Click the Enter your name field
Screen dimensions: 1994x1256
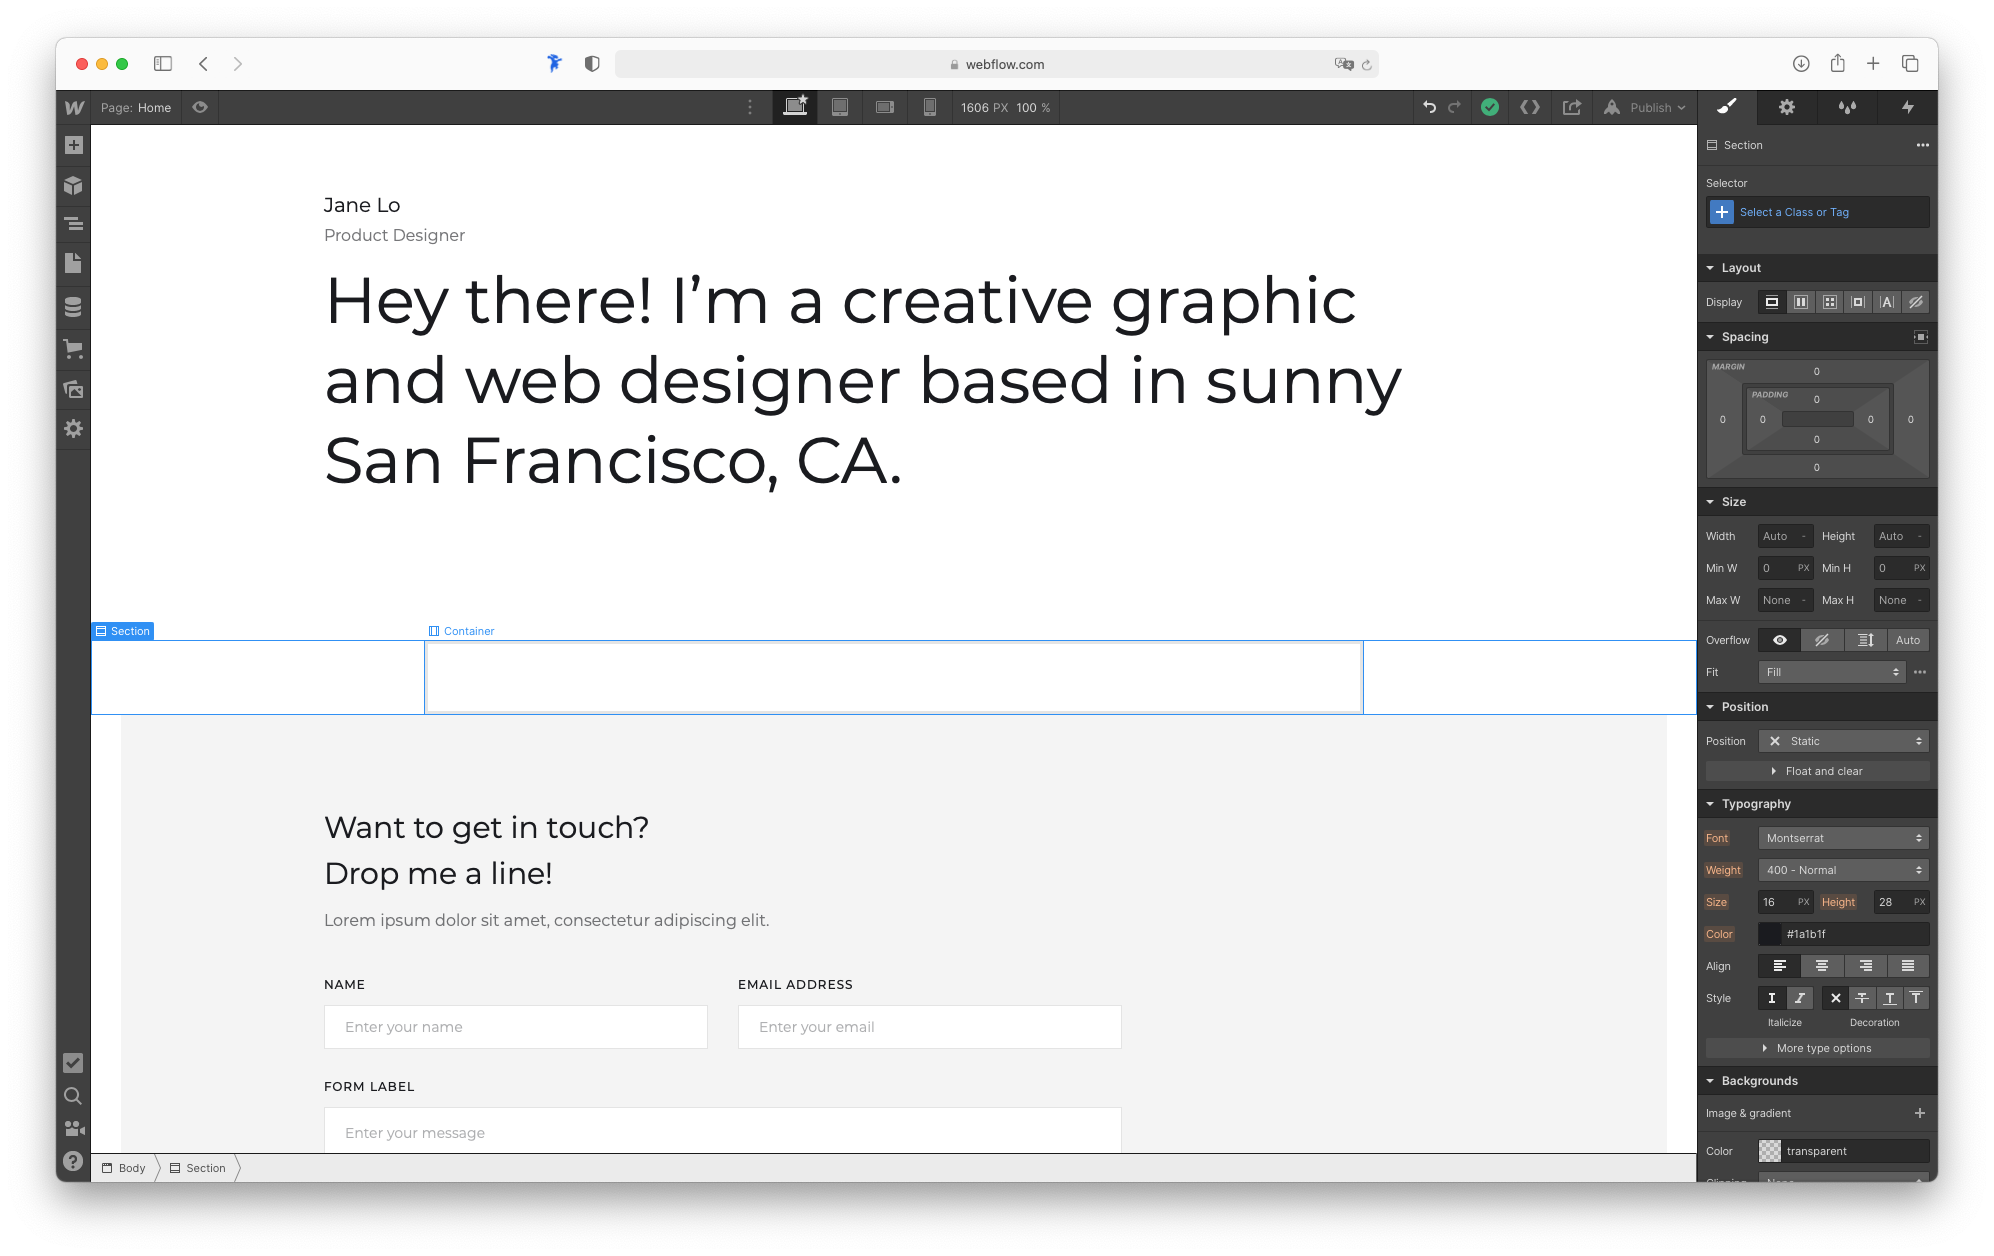[x=515, y=1026]
